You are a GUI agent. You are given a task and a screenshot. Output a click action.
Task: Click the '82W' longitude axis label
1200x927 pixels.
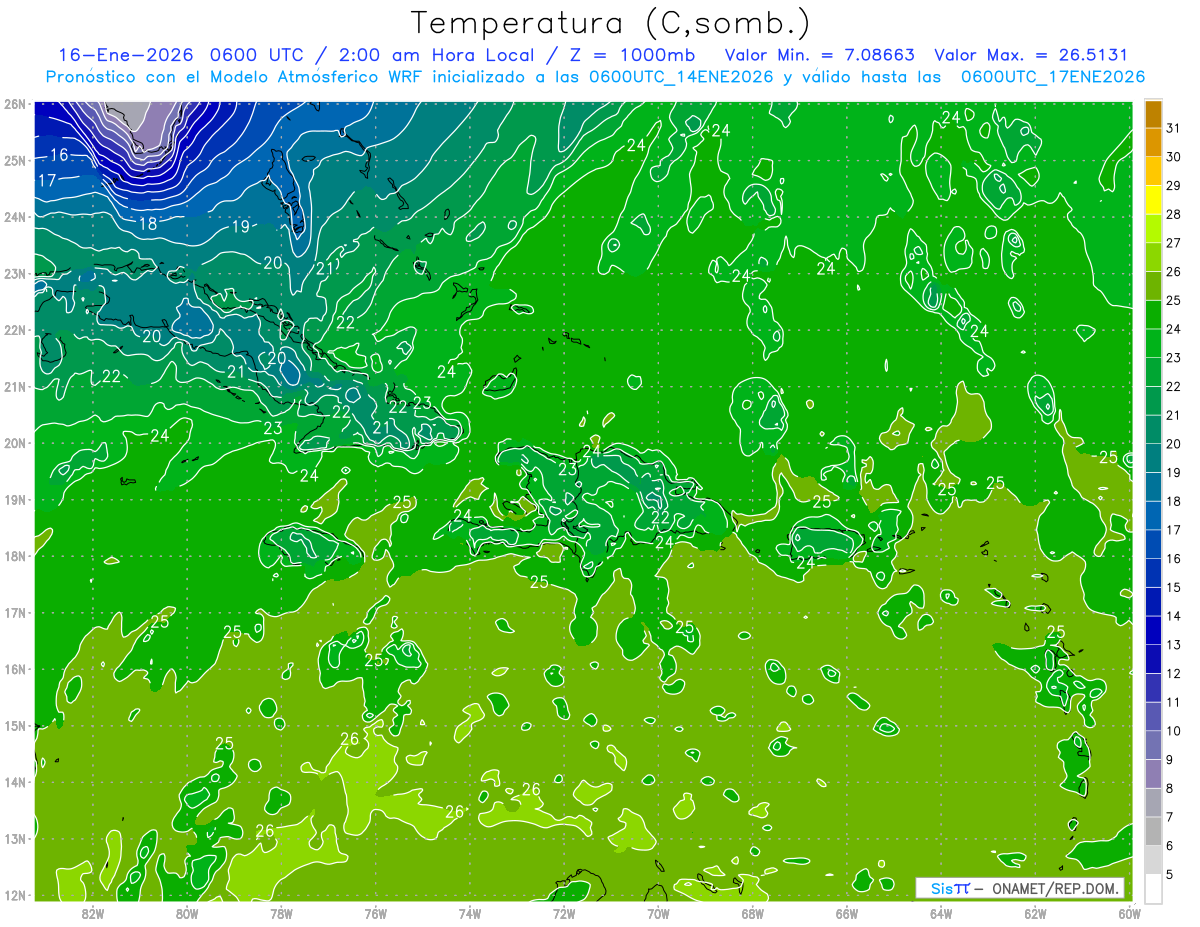click(x=93, y=913)
